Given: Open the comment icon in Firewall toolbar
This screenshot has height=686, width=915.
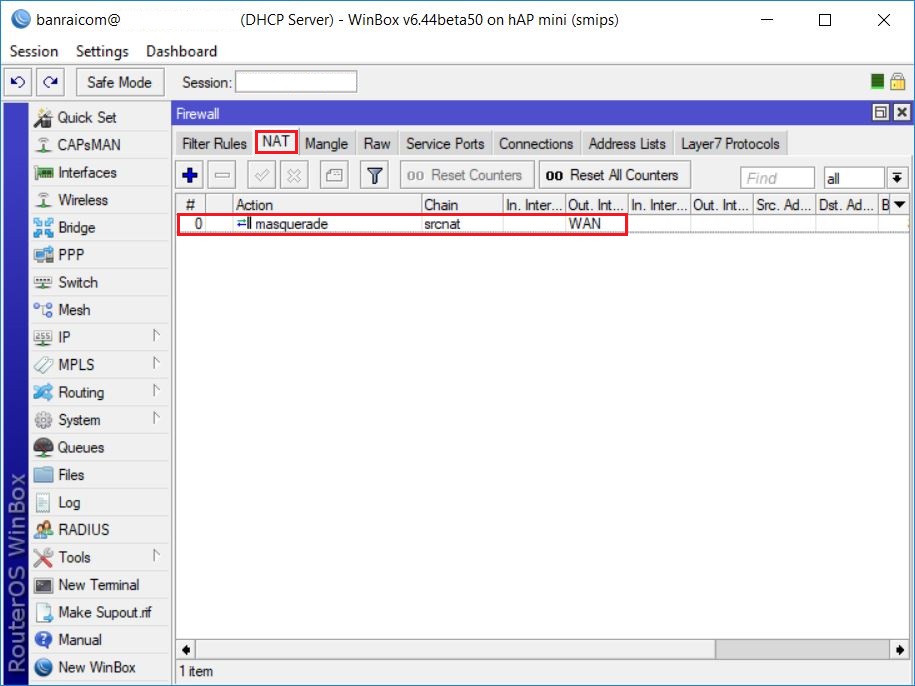Looking at the screenshot, I should tap(334, 175).
